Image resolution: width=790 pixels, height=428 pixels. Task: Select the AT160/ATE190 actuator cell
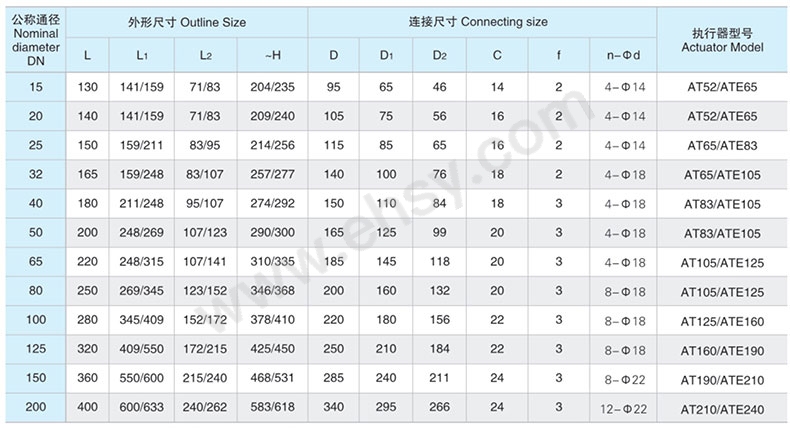point(721,350)
